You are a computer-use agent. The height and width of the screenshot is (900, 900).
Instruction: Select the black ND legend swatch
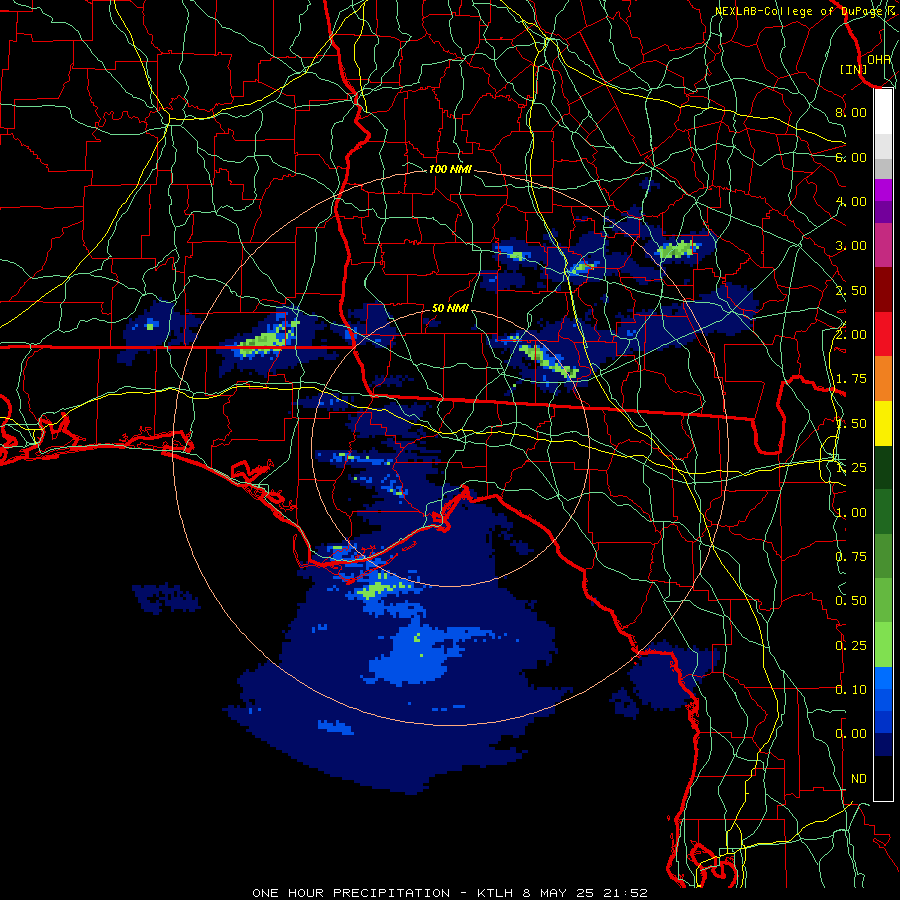pos(883,778)
